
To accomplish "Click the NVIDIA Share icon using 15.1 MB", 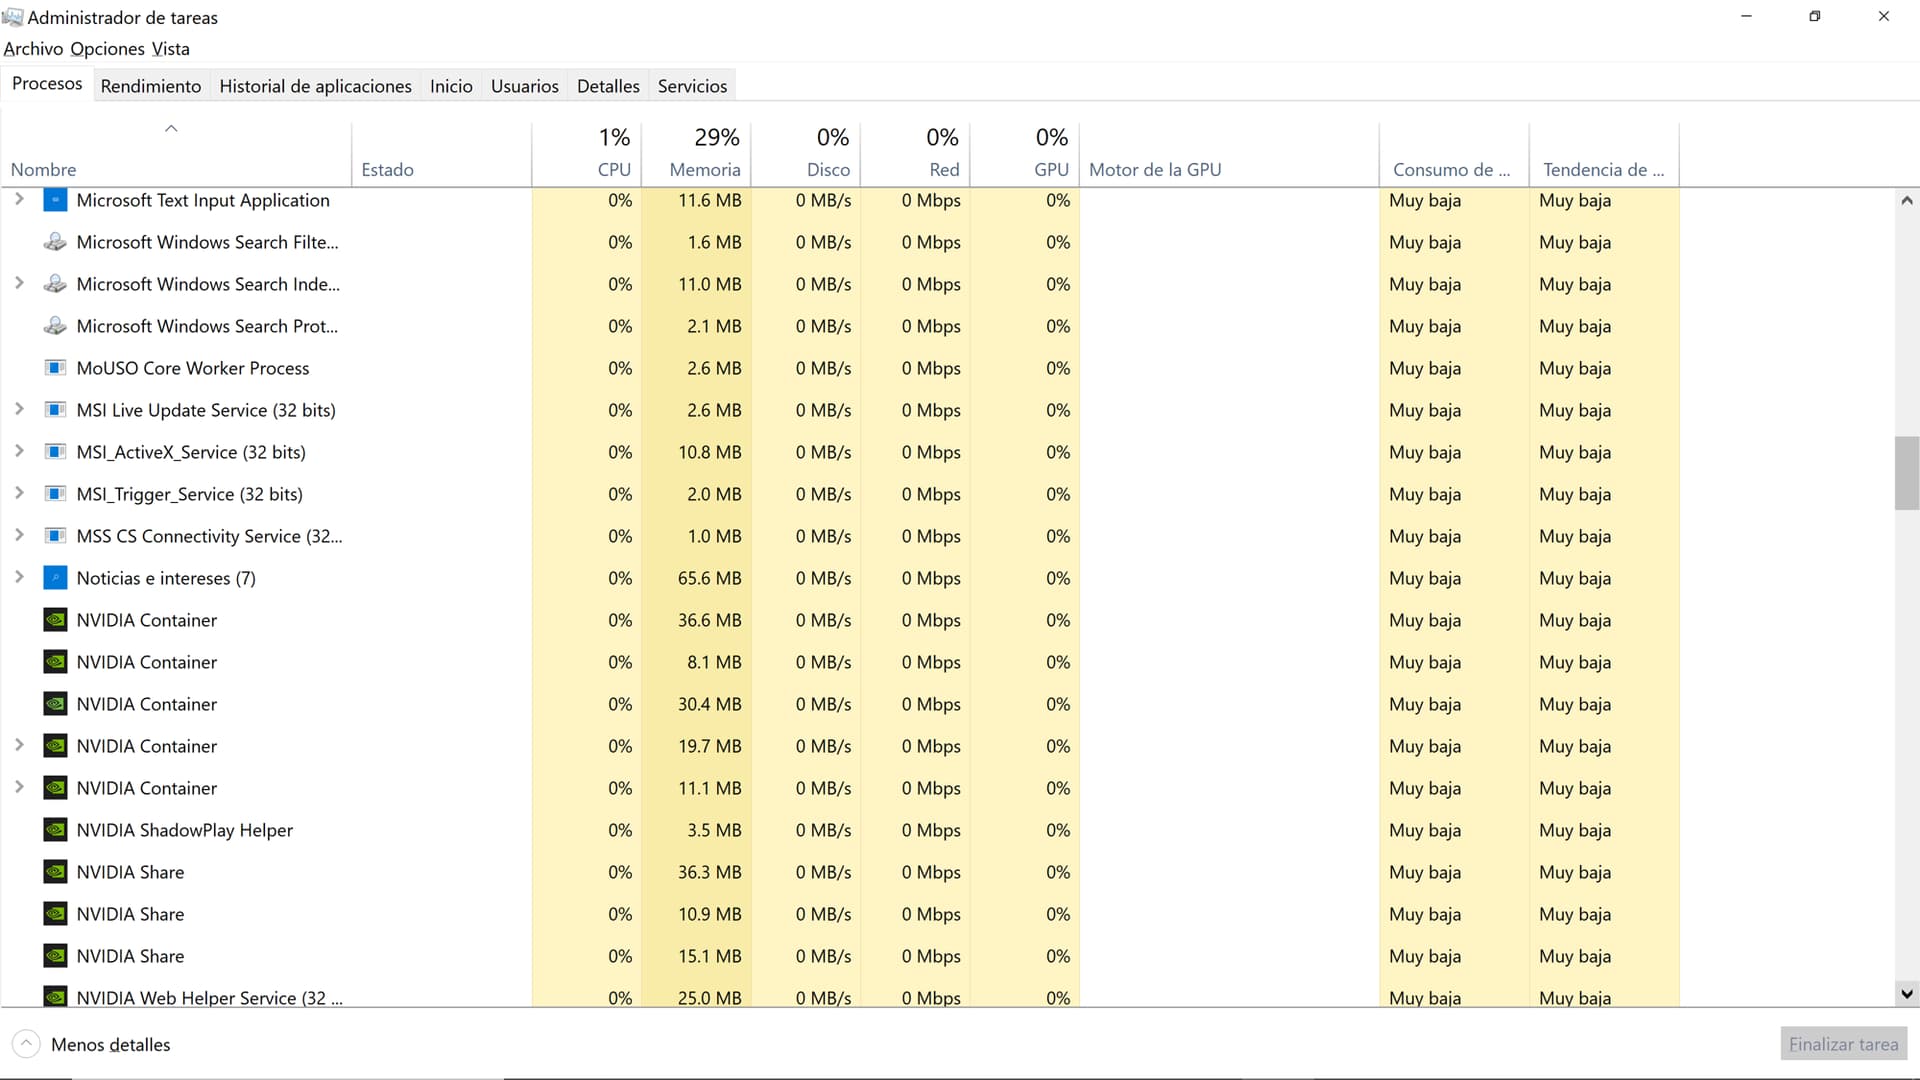I will (x=56, y=956).
